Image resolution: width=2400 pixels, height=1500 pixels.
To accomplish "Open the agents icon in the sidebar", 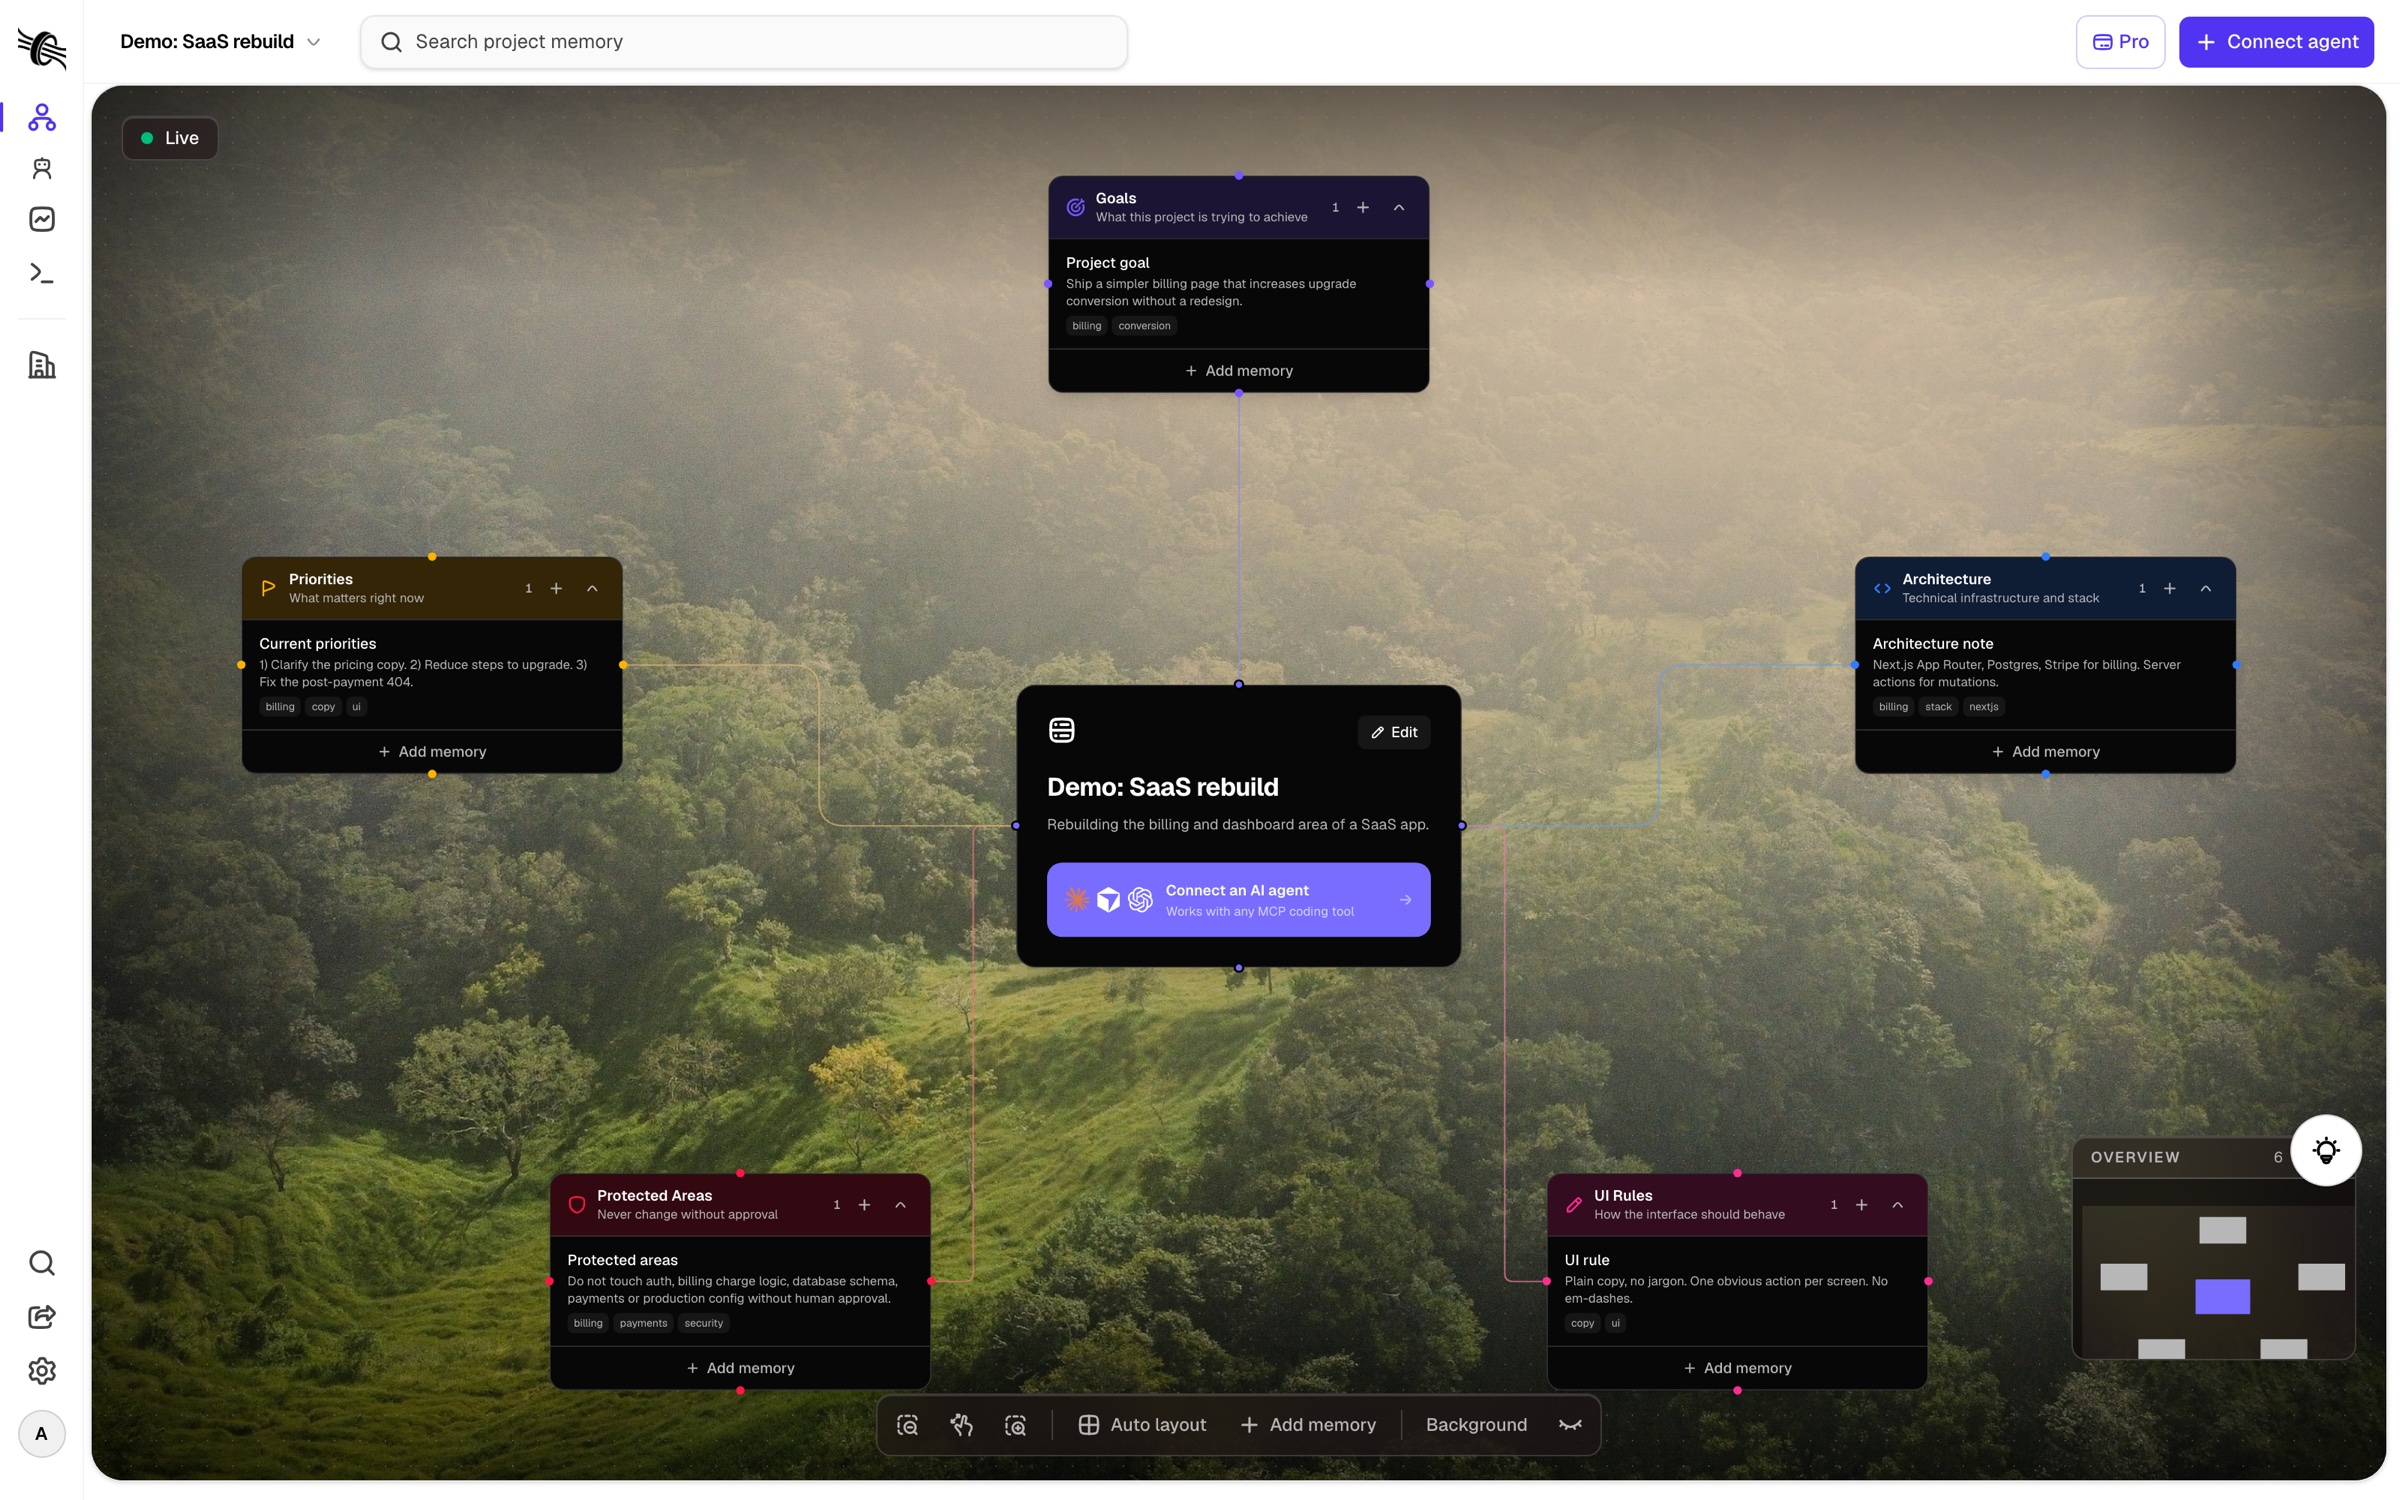I will [41, 168].
